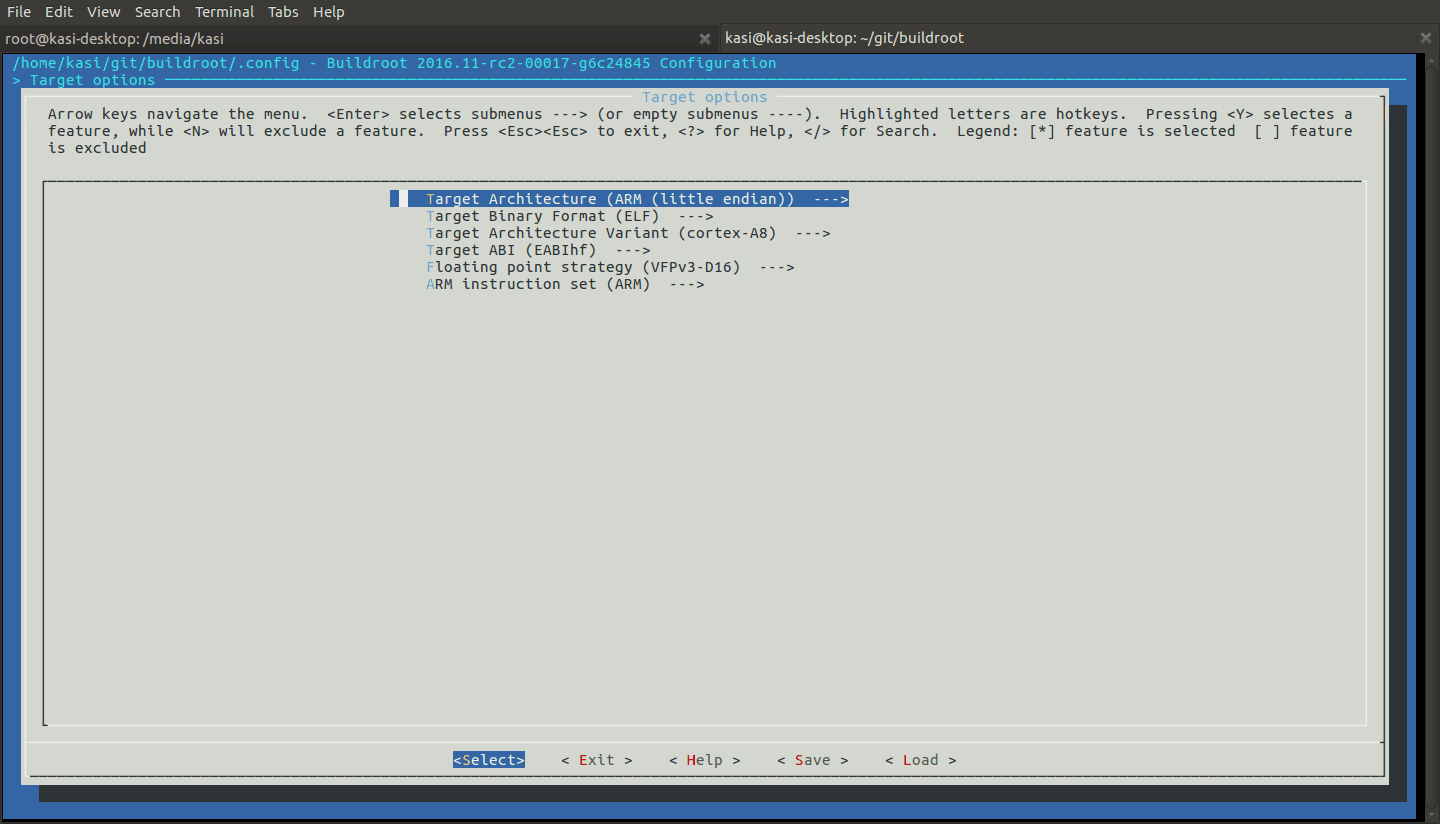Screen dimensions: 1440x824
Task: Open the Edit menu
Action: pos(59,12)
